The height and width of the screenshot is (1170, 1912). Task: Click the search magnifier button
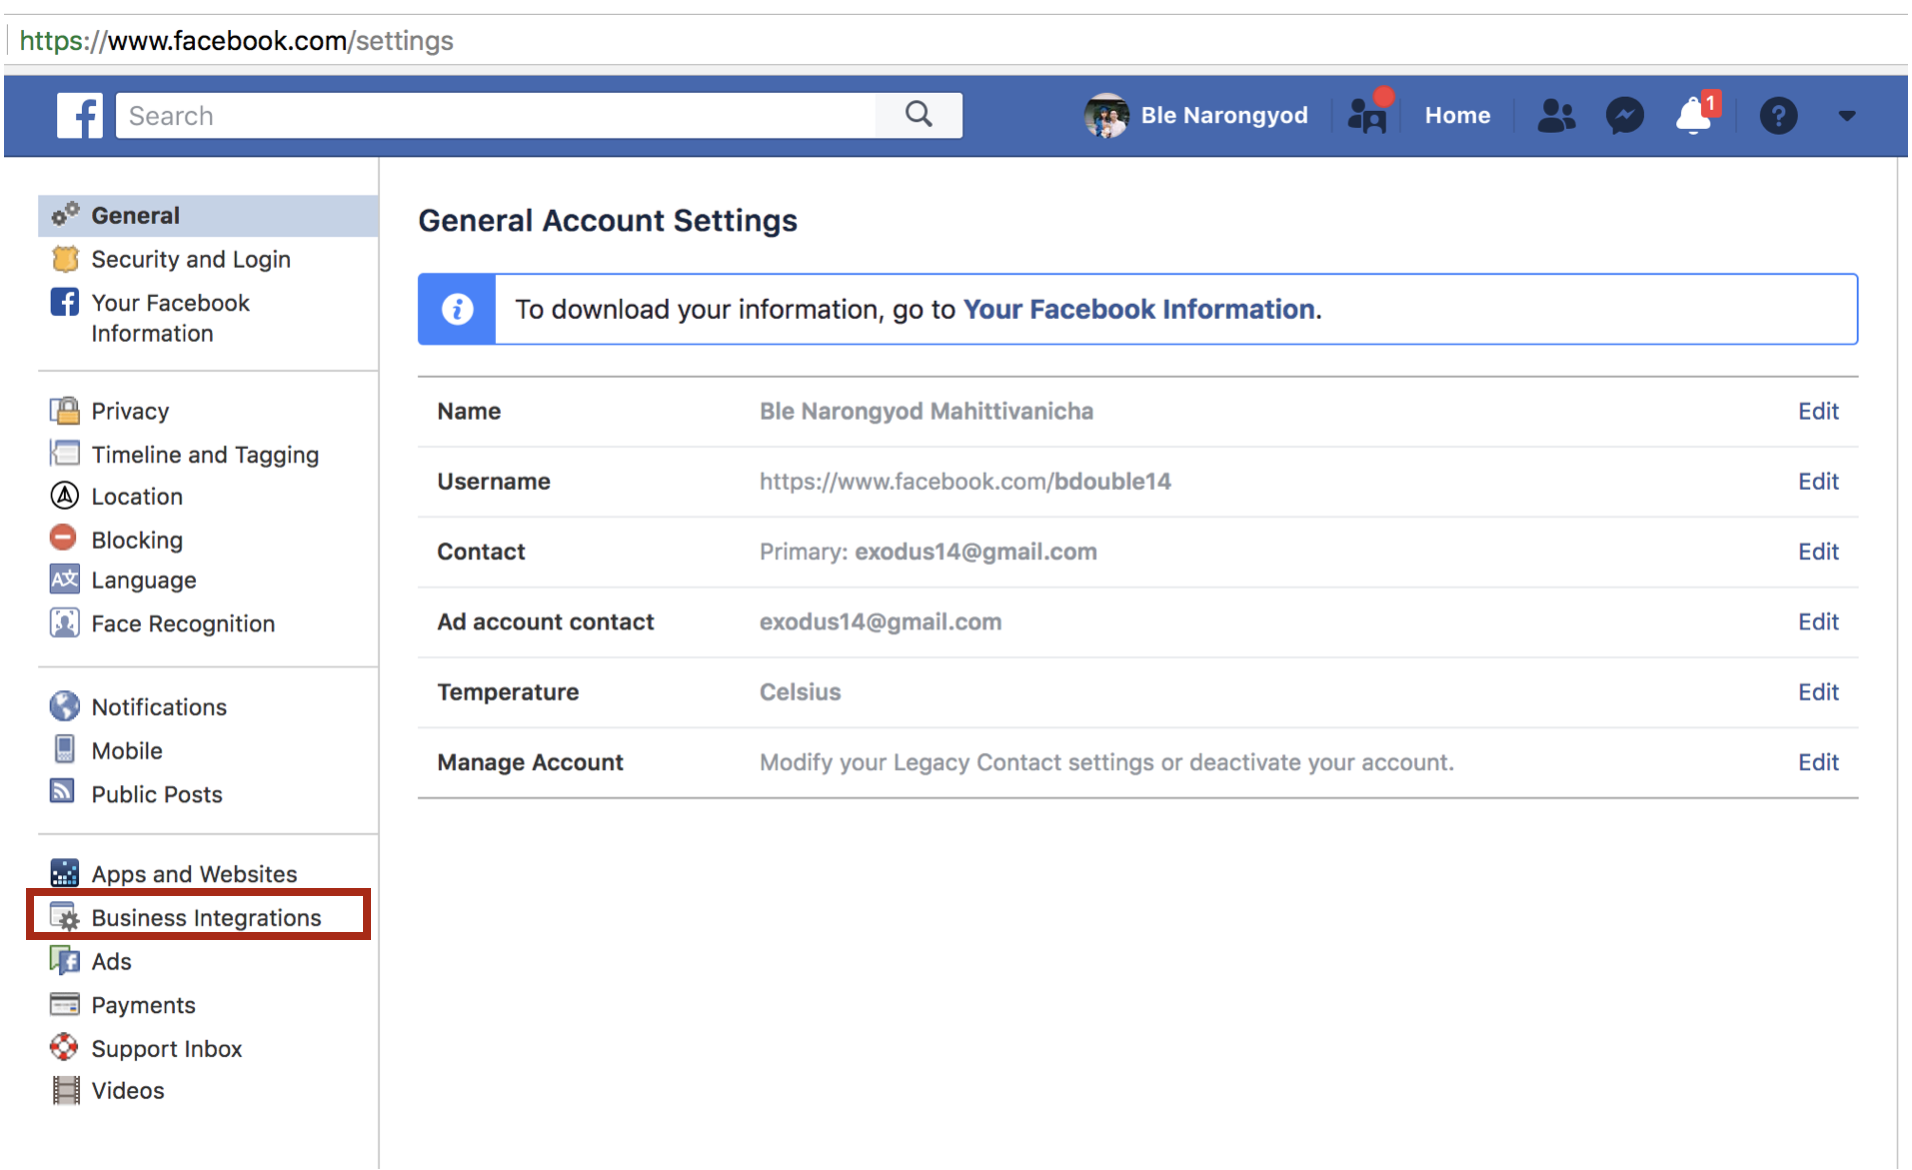tap(918, 115)
